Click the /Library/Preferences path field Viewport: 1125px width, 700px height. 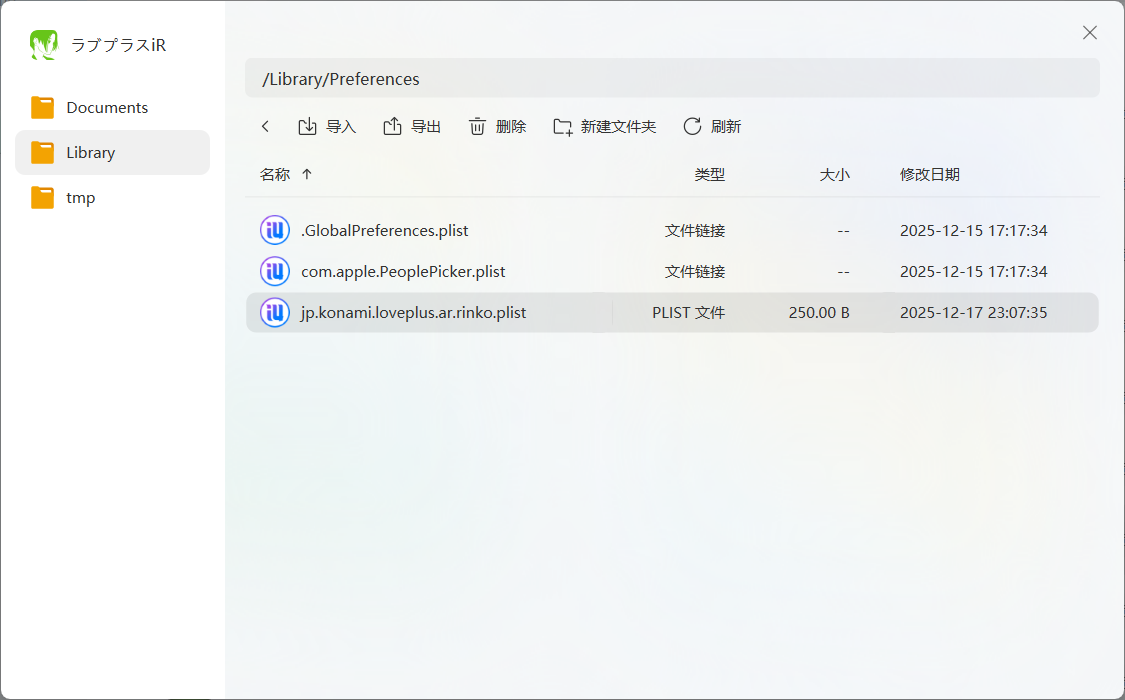point(672,78)
